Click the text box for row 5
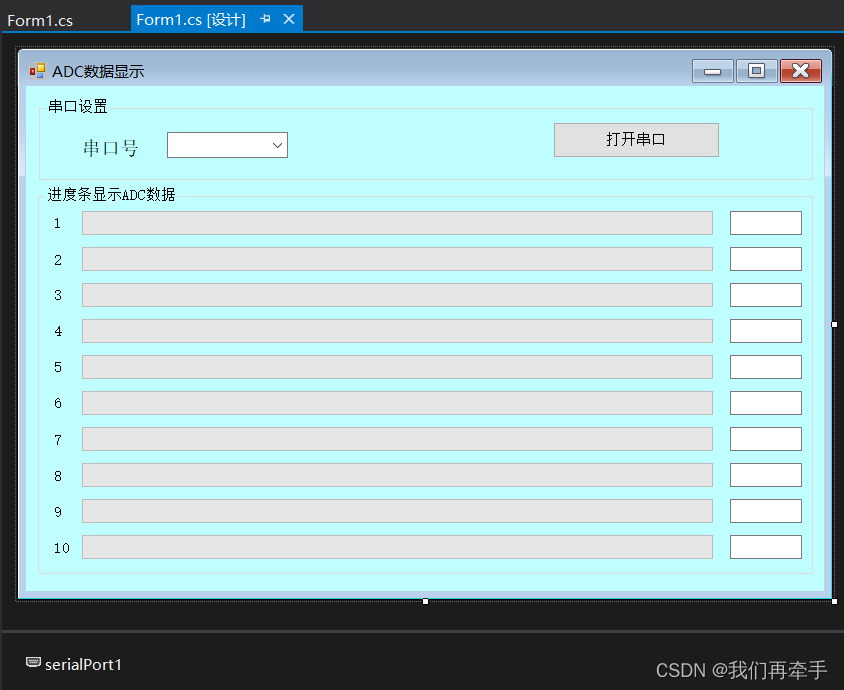This screenshot has width=844, height=690. [765, 367]
